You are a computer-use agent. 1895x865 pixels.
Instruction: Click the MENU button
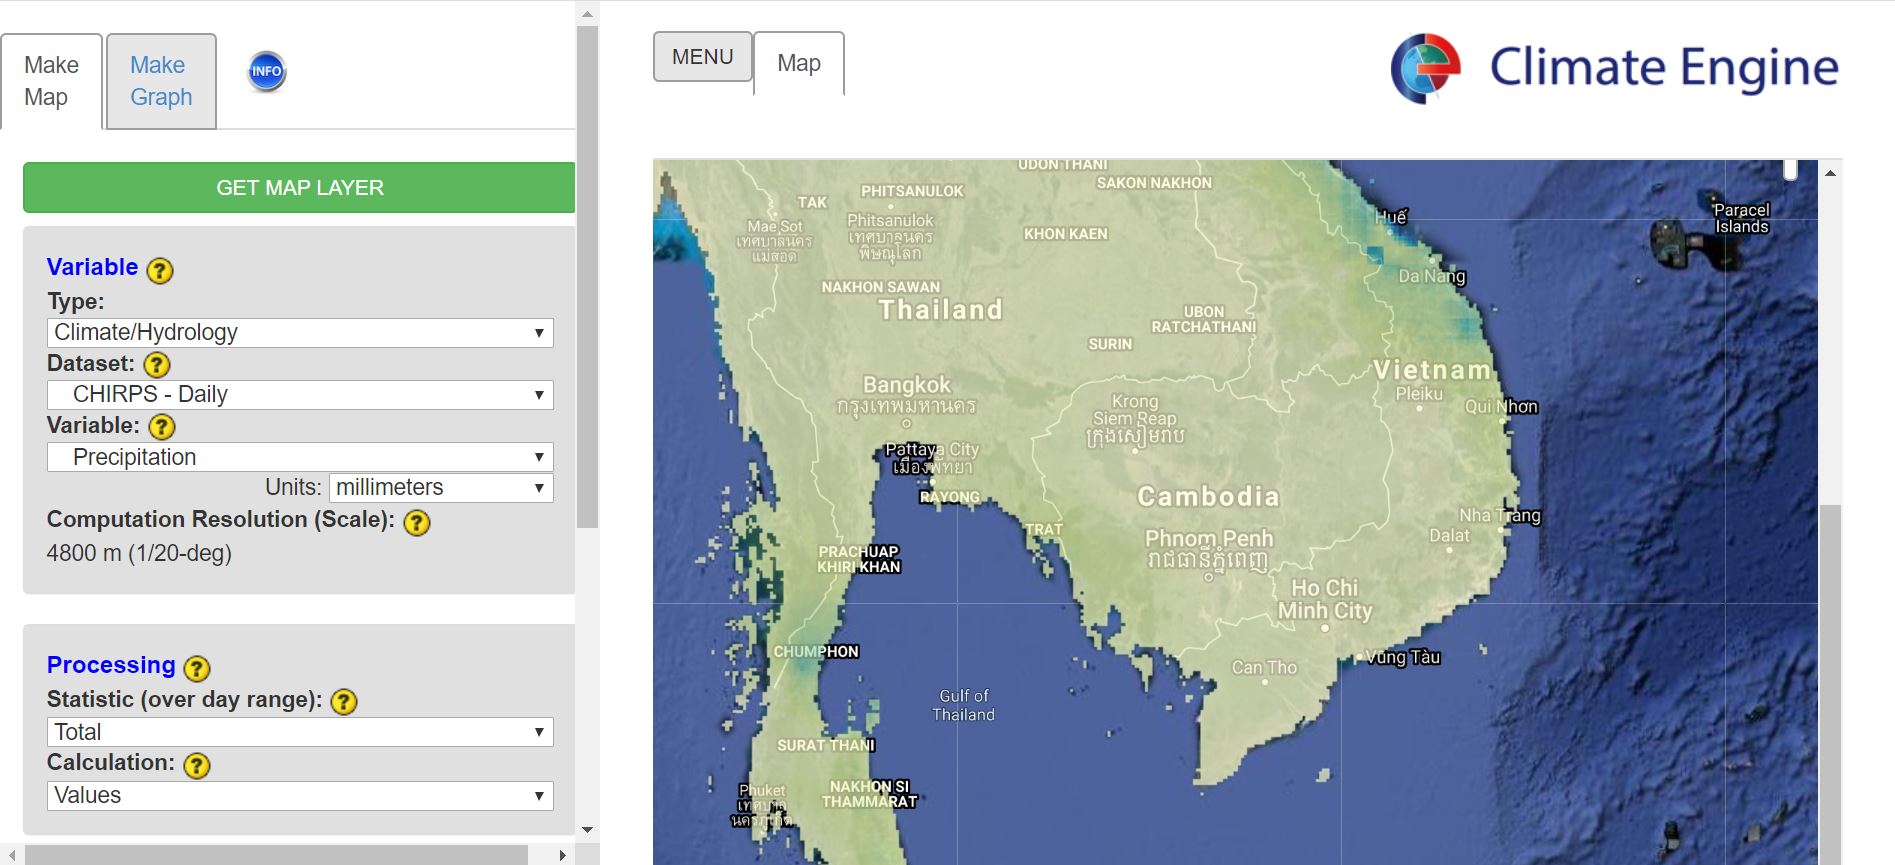(x=702, y=57)
